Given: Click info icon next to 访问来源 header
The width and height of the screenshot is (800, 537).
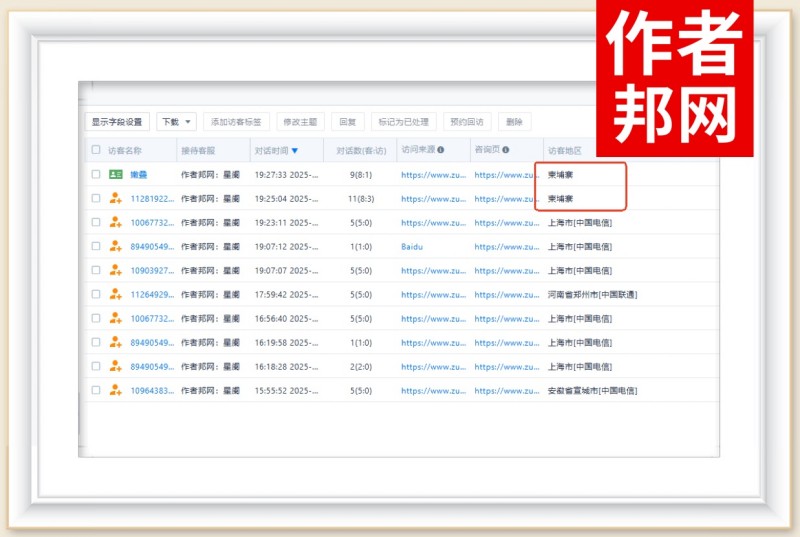Looking at the screenshot, I should point(440,150).
